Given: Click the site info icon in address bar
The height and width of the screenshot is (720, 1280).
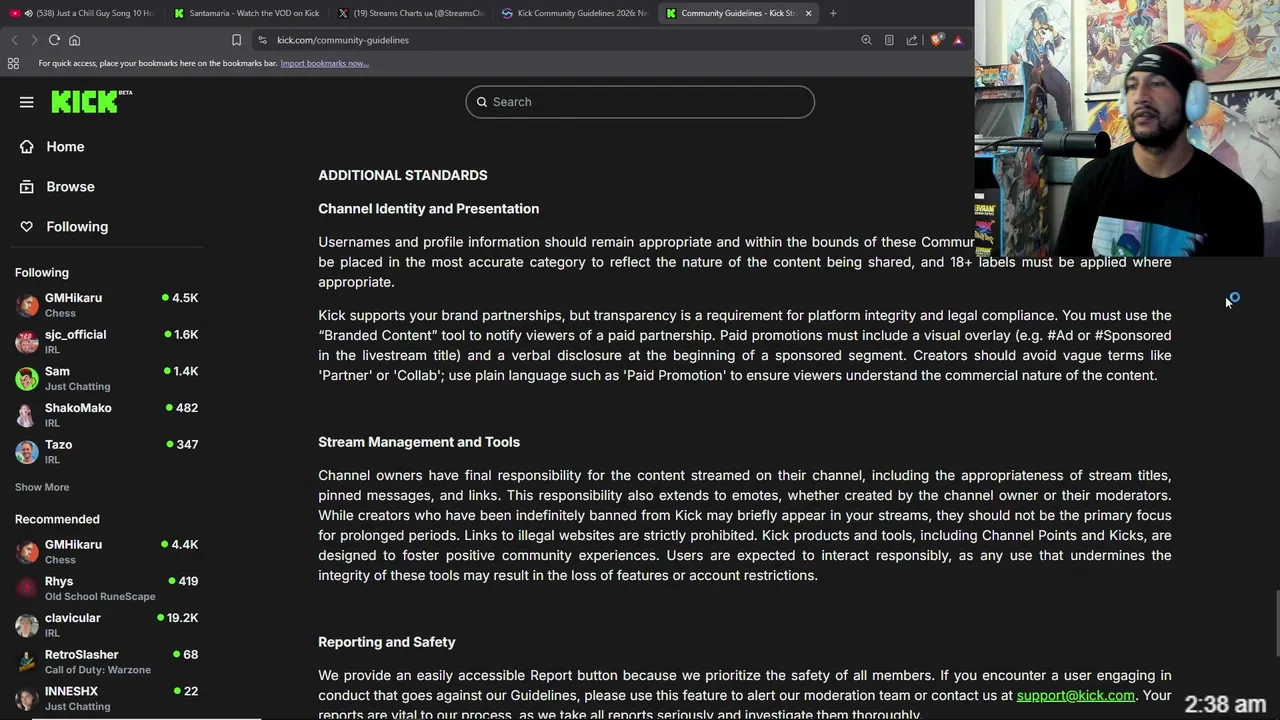Looking at the screenshot, I should point(262,40).
